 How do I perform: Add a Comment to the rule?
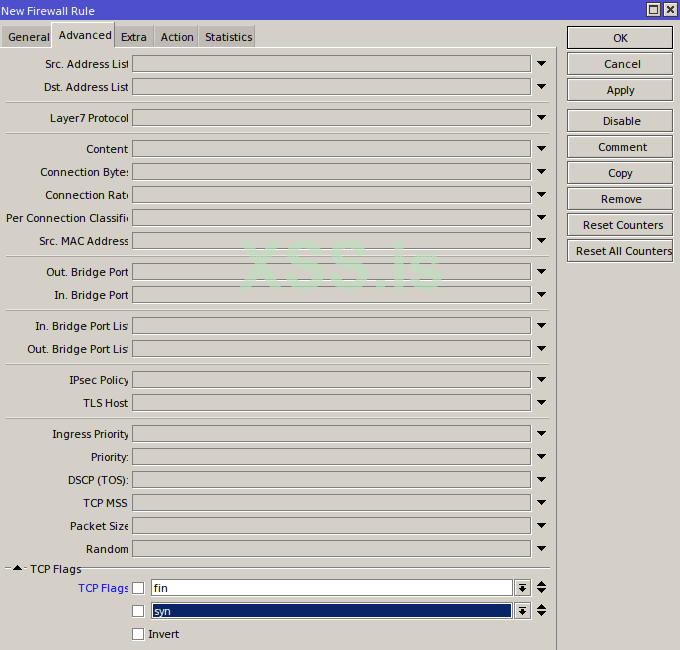click(x=620, y=147)
